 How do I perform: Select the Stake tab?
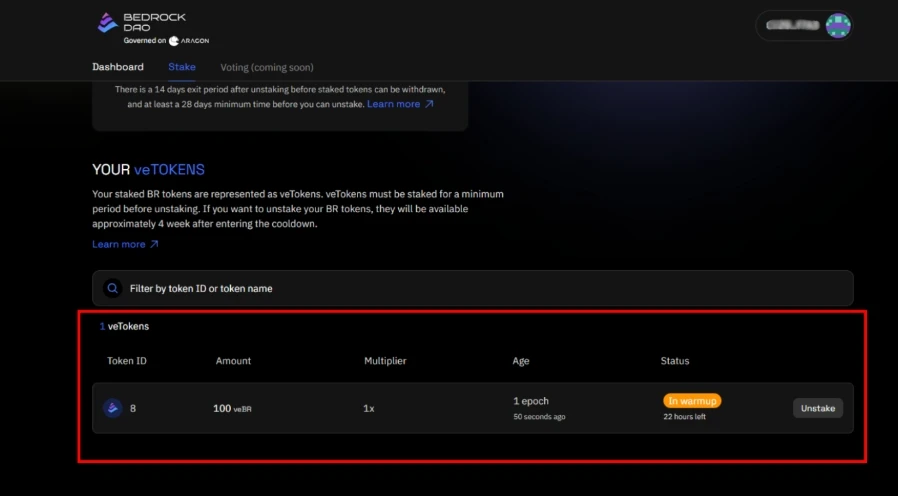[x=182, y=67]
